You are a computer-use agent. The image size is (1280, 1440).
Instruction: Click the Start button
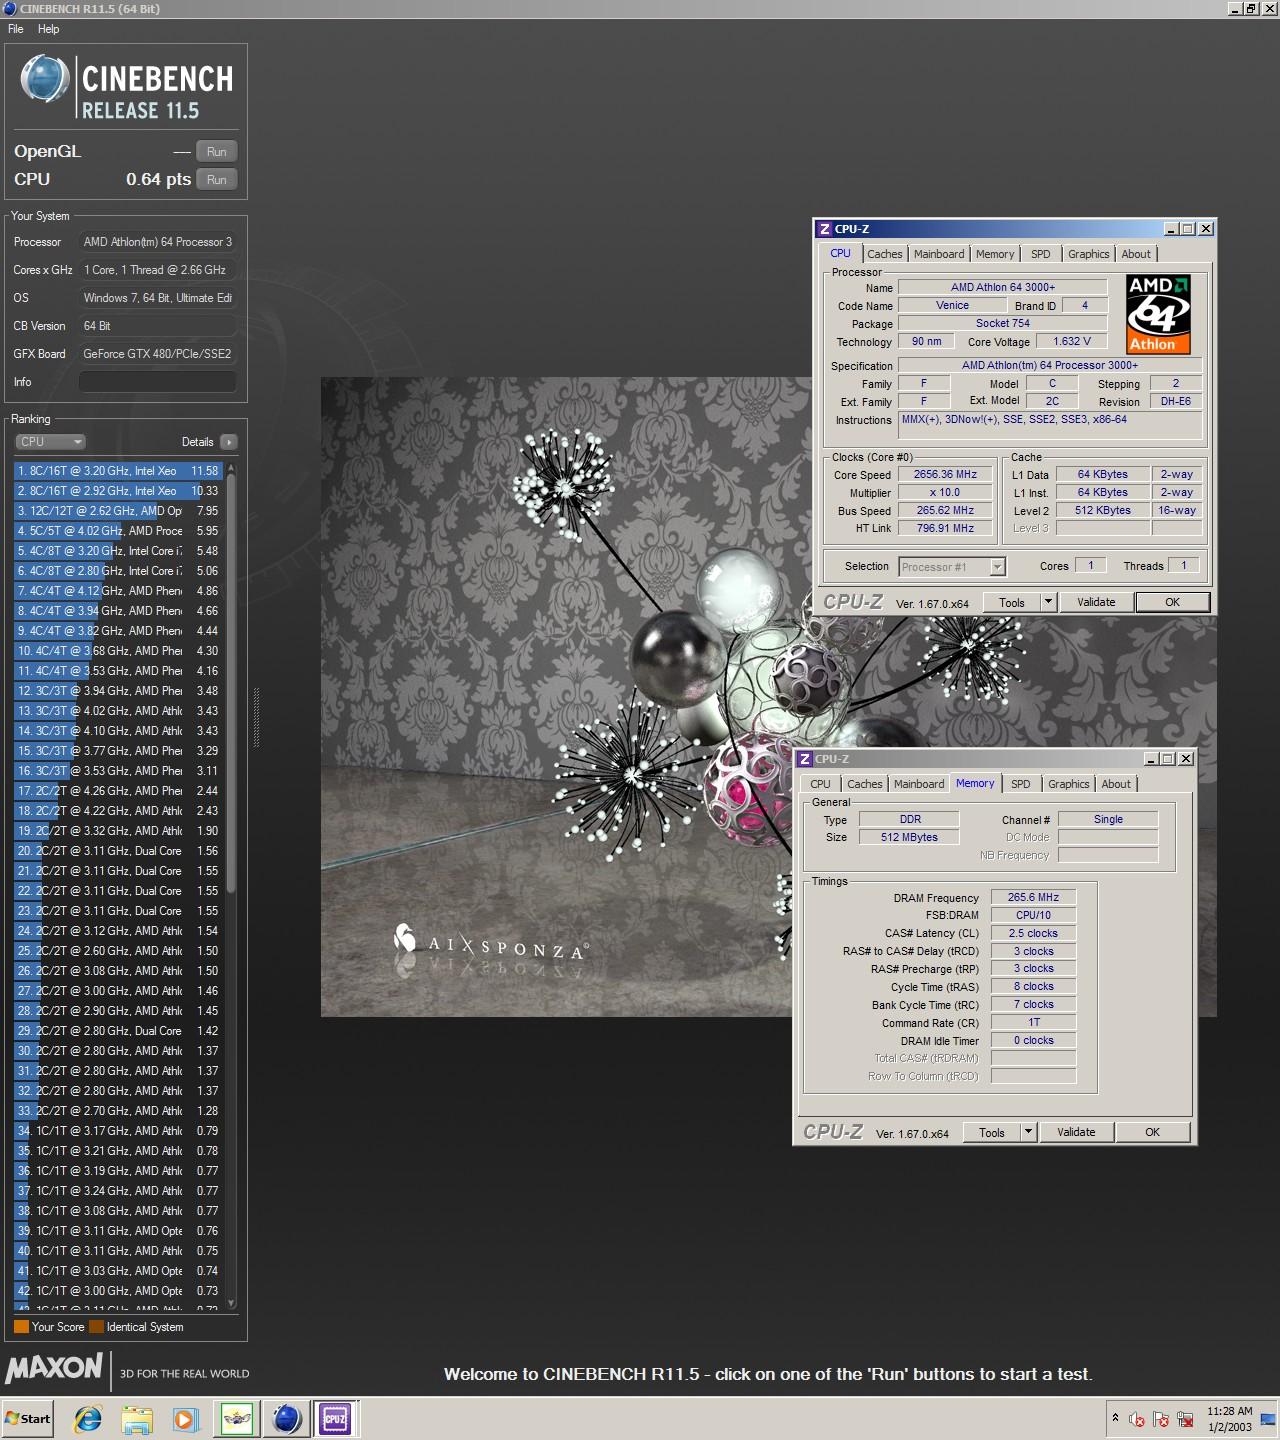(x=27, y=1418)
